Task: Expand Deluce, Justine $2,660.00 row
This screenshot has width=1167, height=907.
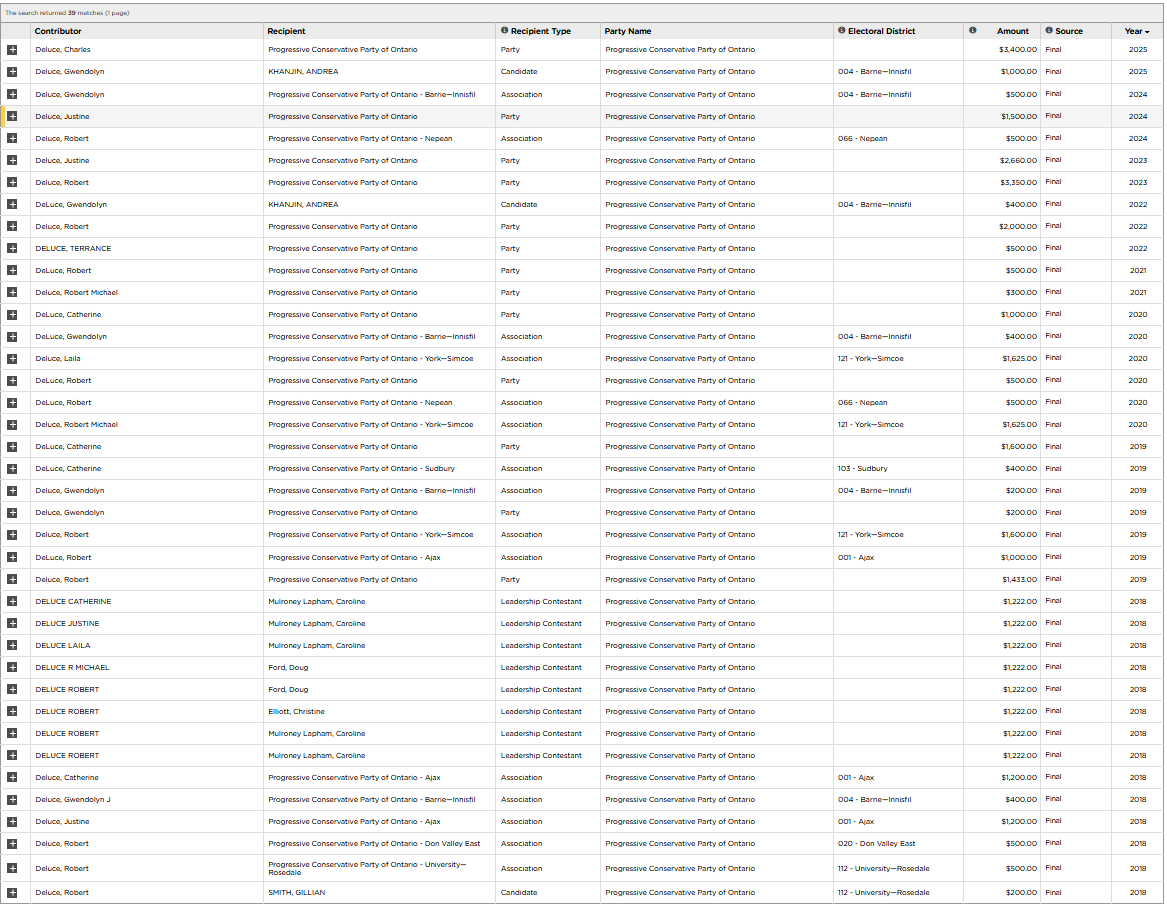Action: [x=12, y=160]
